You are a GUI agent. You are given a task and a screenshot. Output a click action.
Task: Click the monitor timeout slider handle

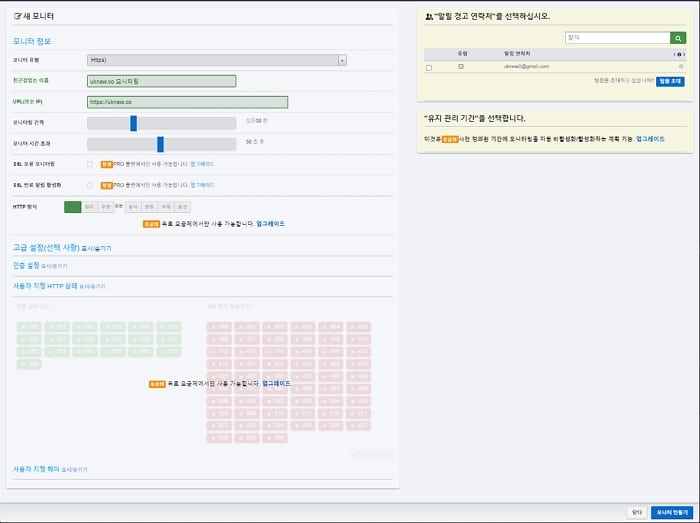tap(160, 144)
